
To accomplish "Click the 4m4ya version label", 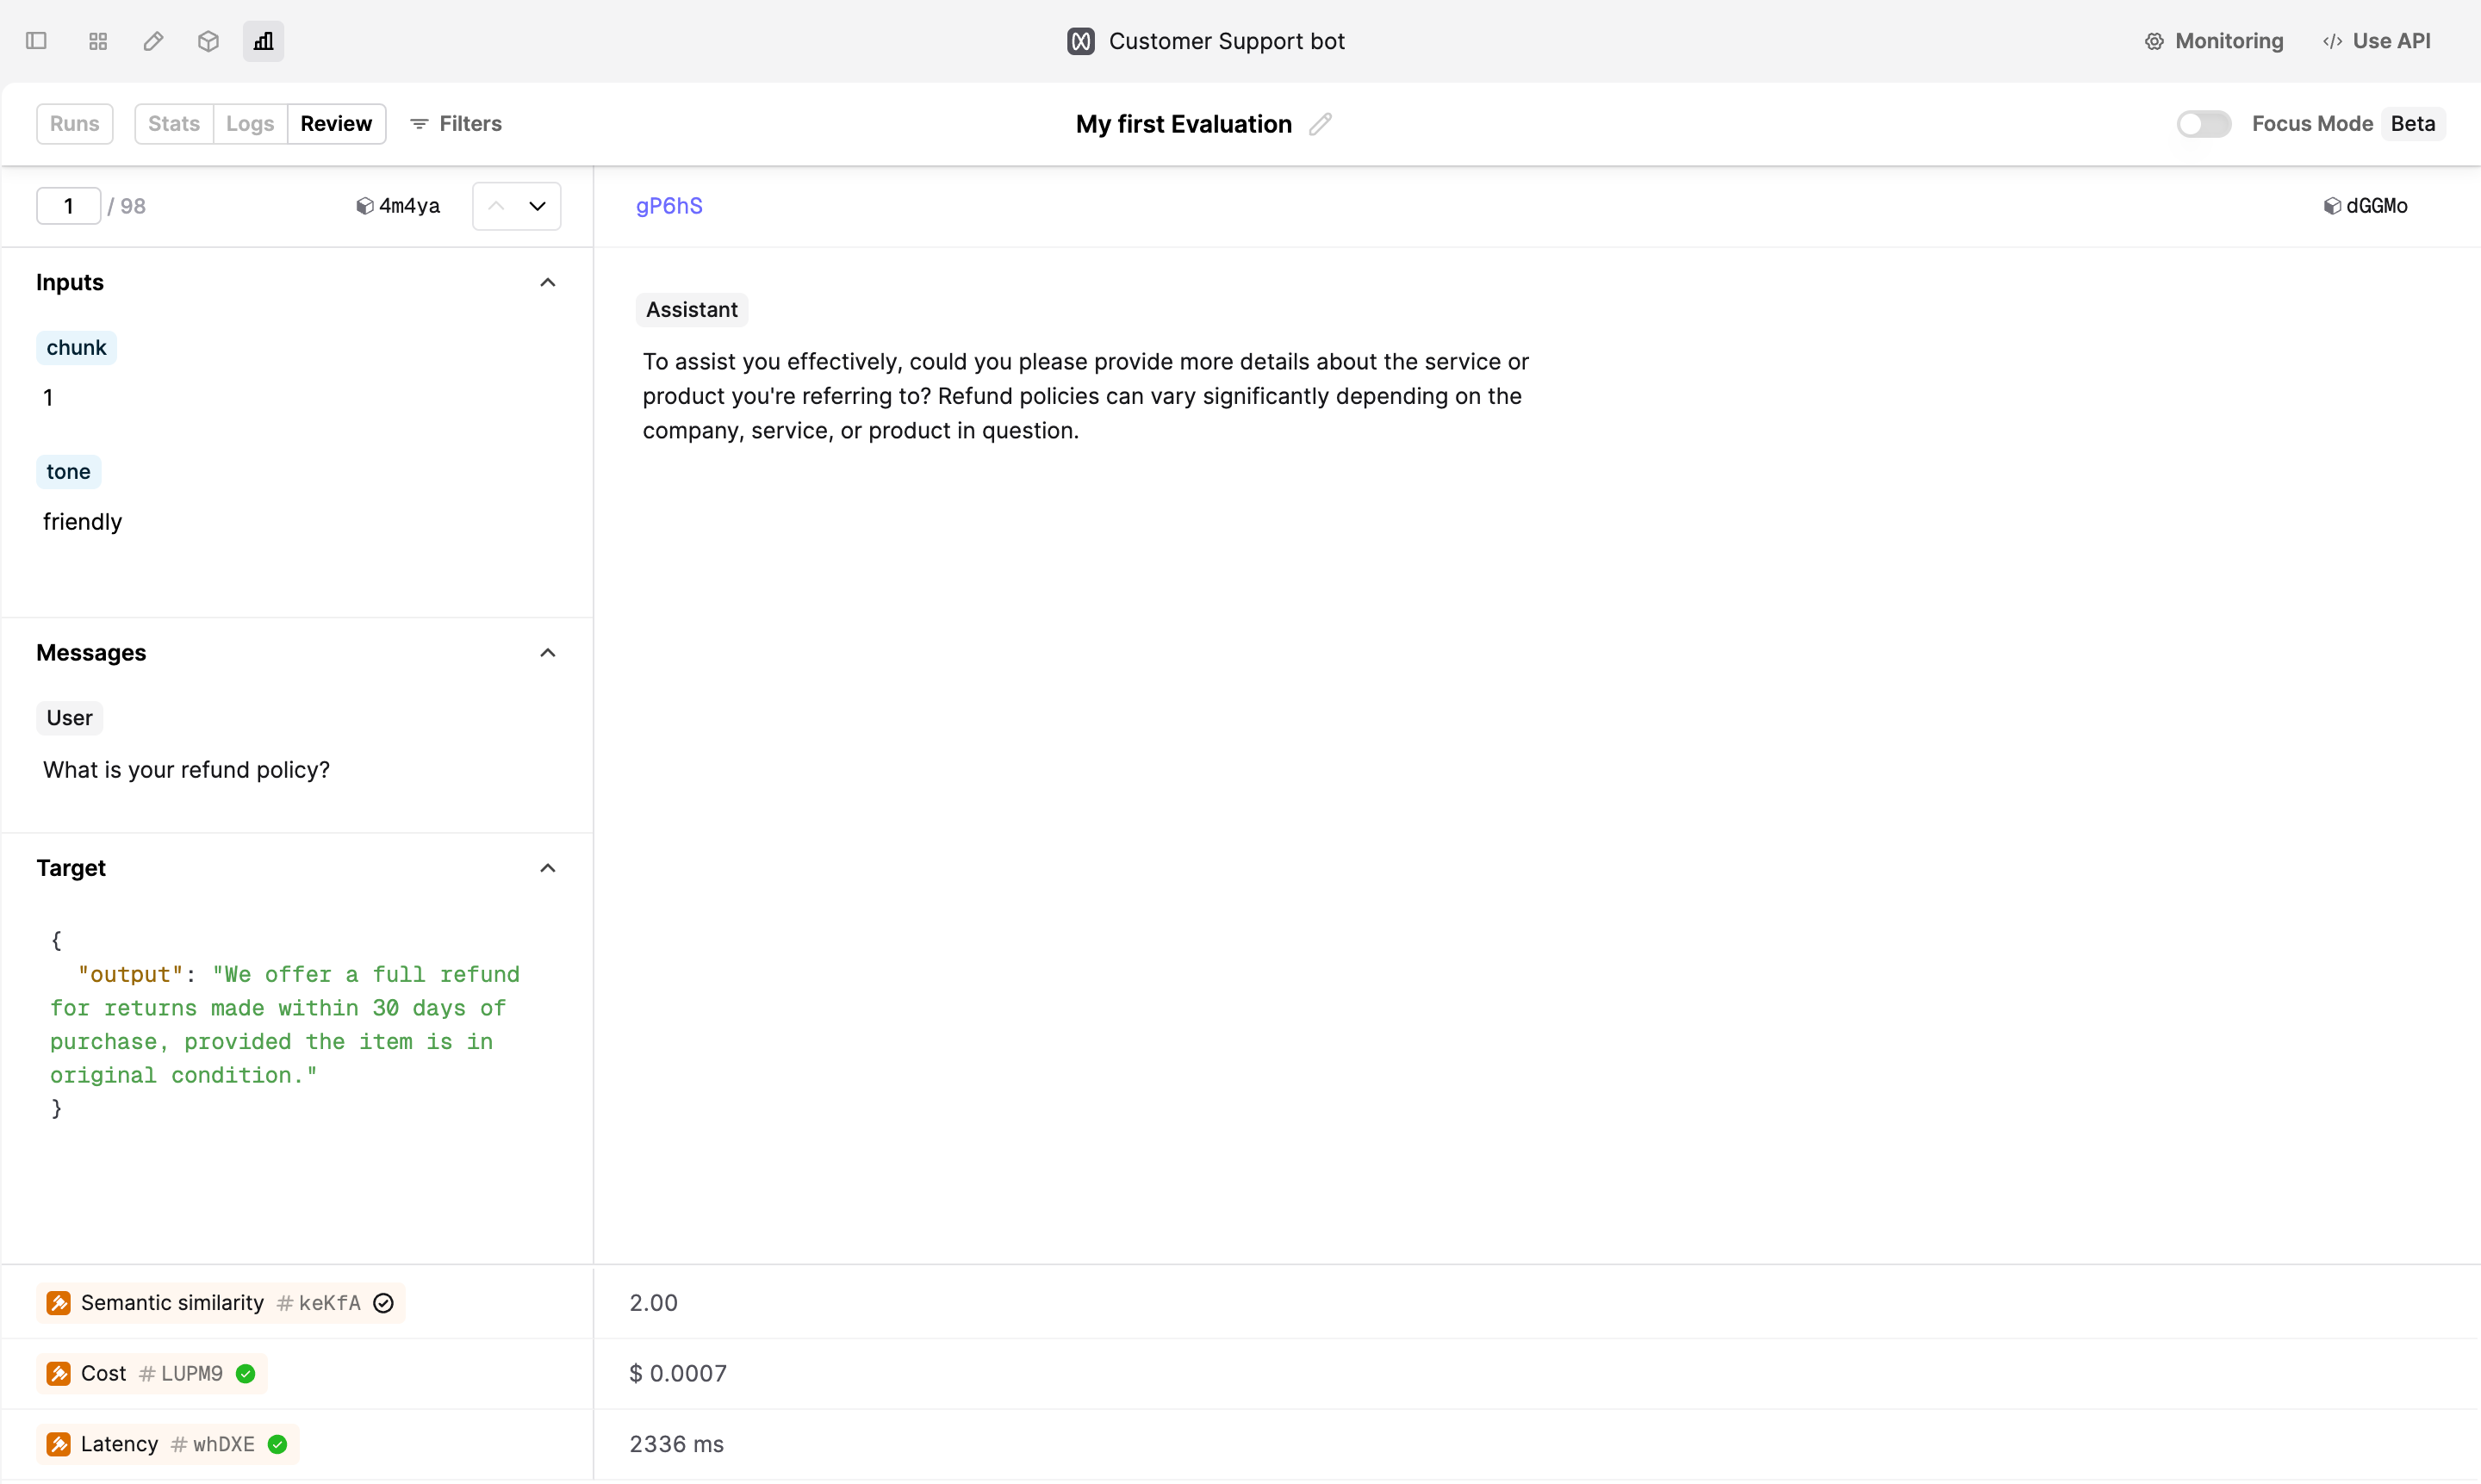I will pyautogui.click(x=409, y=206).
